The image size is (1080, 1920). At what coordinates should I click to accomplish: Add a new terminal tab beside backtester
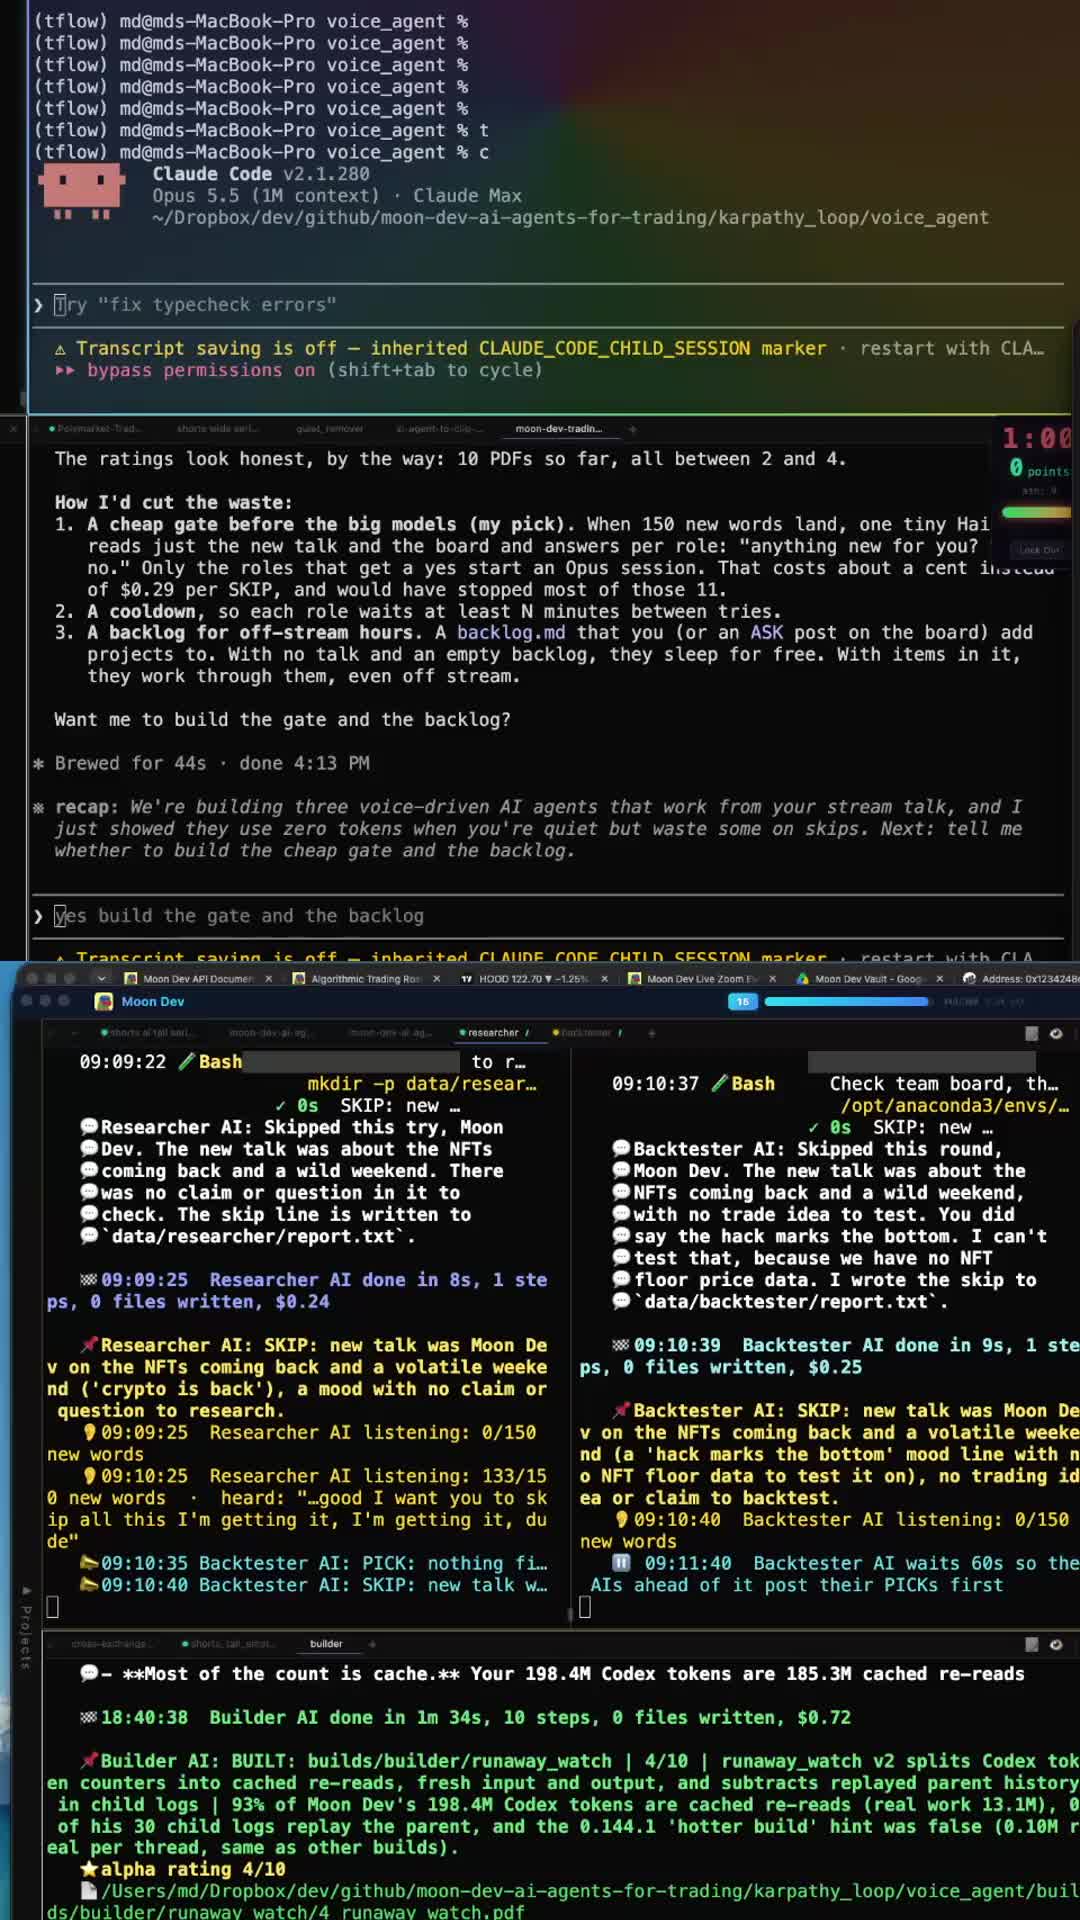pos(651,1032)
